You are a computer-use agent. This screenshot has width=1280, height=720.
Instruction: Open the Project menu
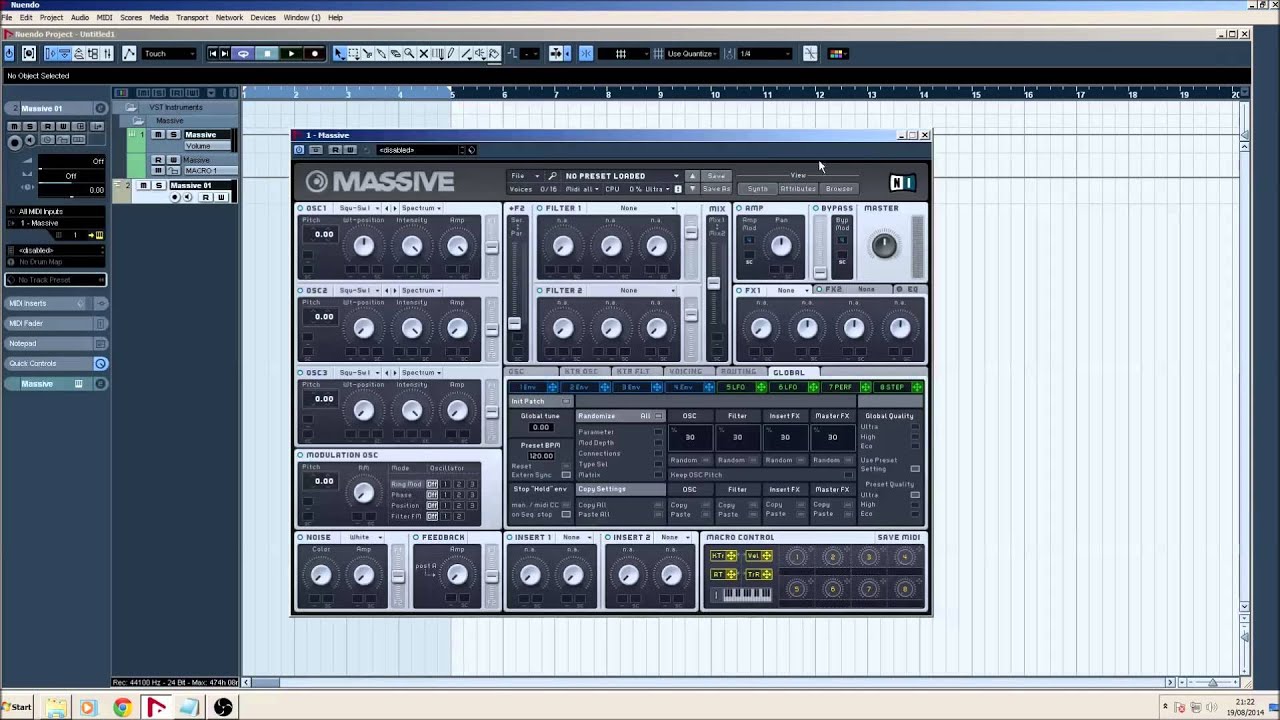51,17
